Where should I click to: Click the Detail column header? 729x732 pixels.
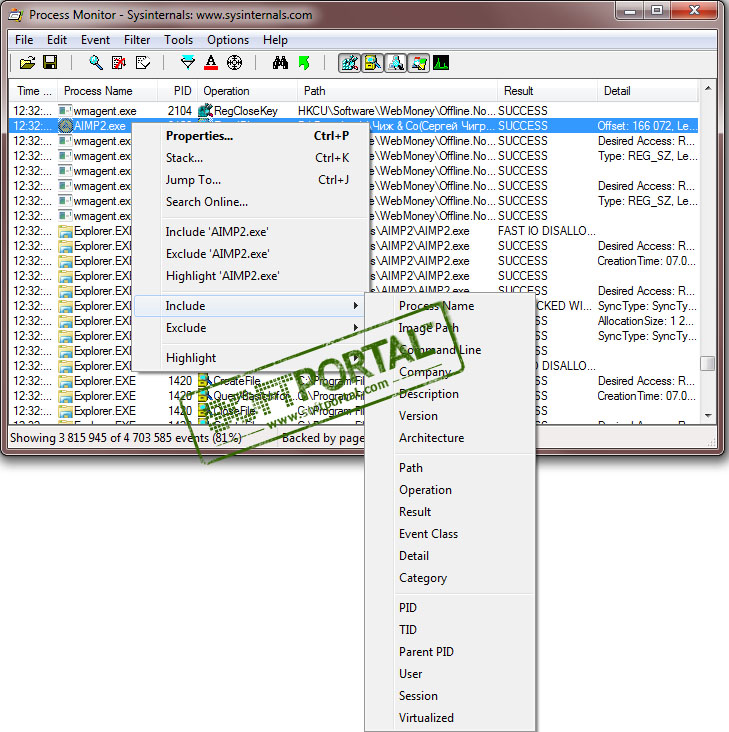coord(648,91)
